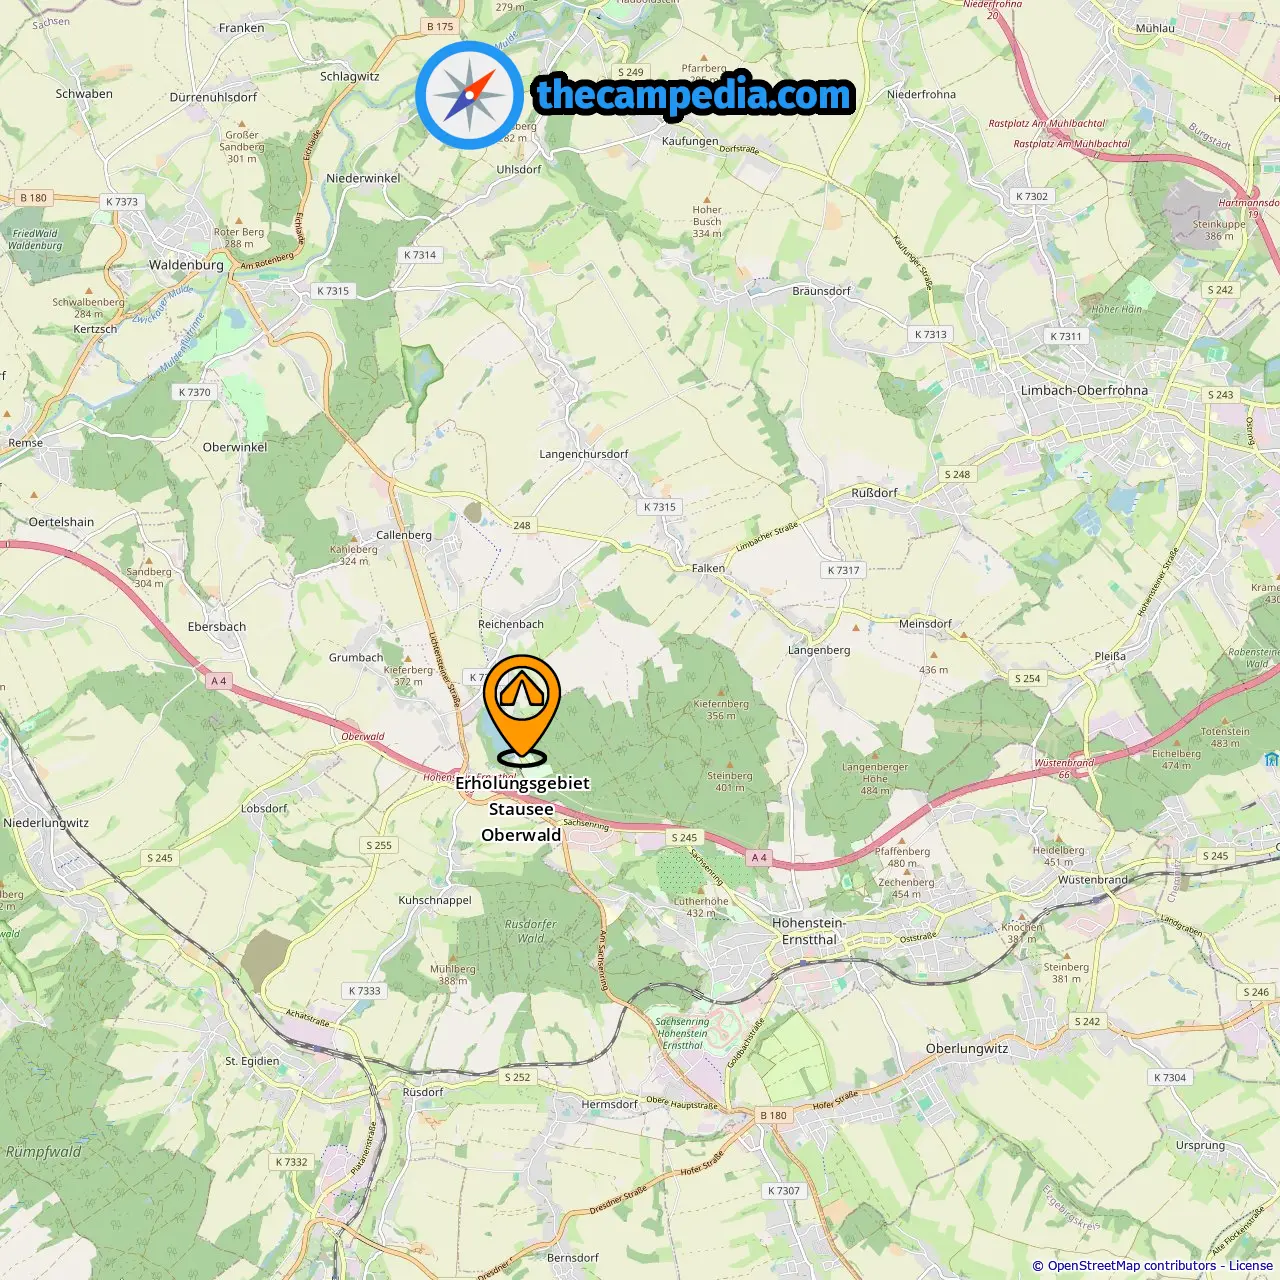Click the Erholungsgebiet Stausee Oberwald label
Image resolution: width=1280 pixels, height=1280 pixels.
click(x=522, y=809)
